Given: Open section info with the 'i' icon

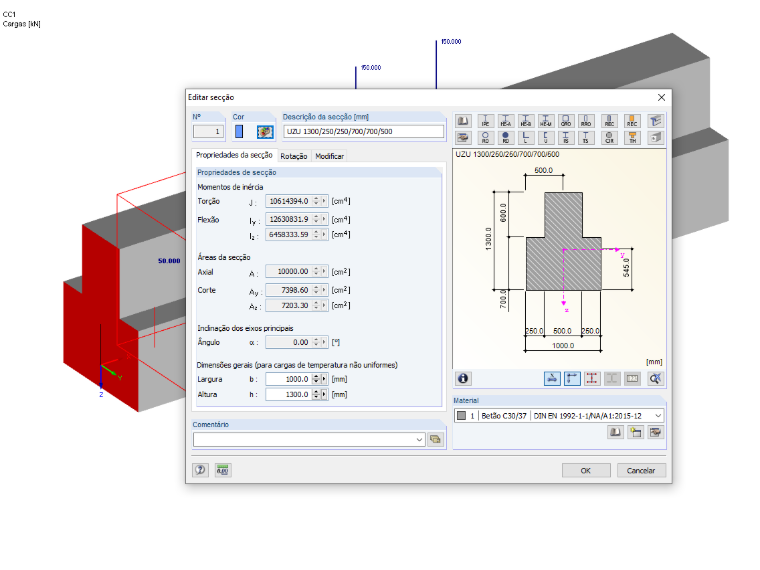Looking at the screenshot, I should 463,379.
